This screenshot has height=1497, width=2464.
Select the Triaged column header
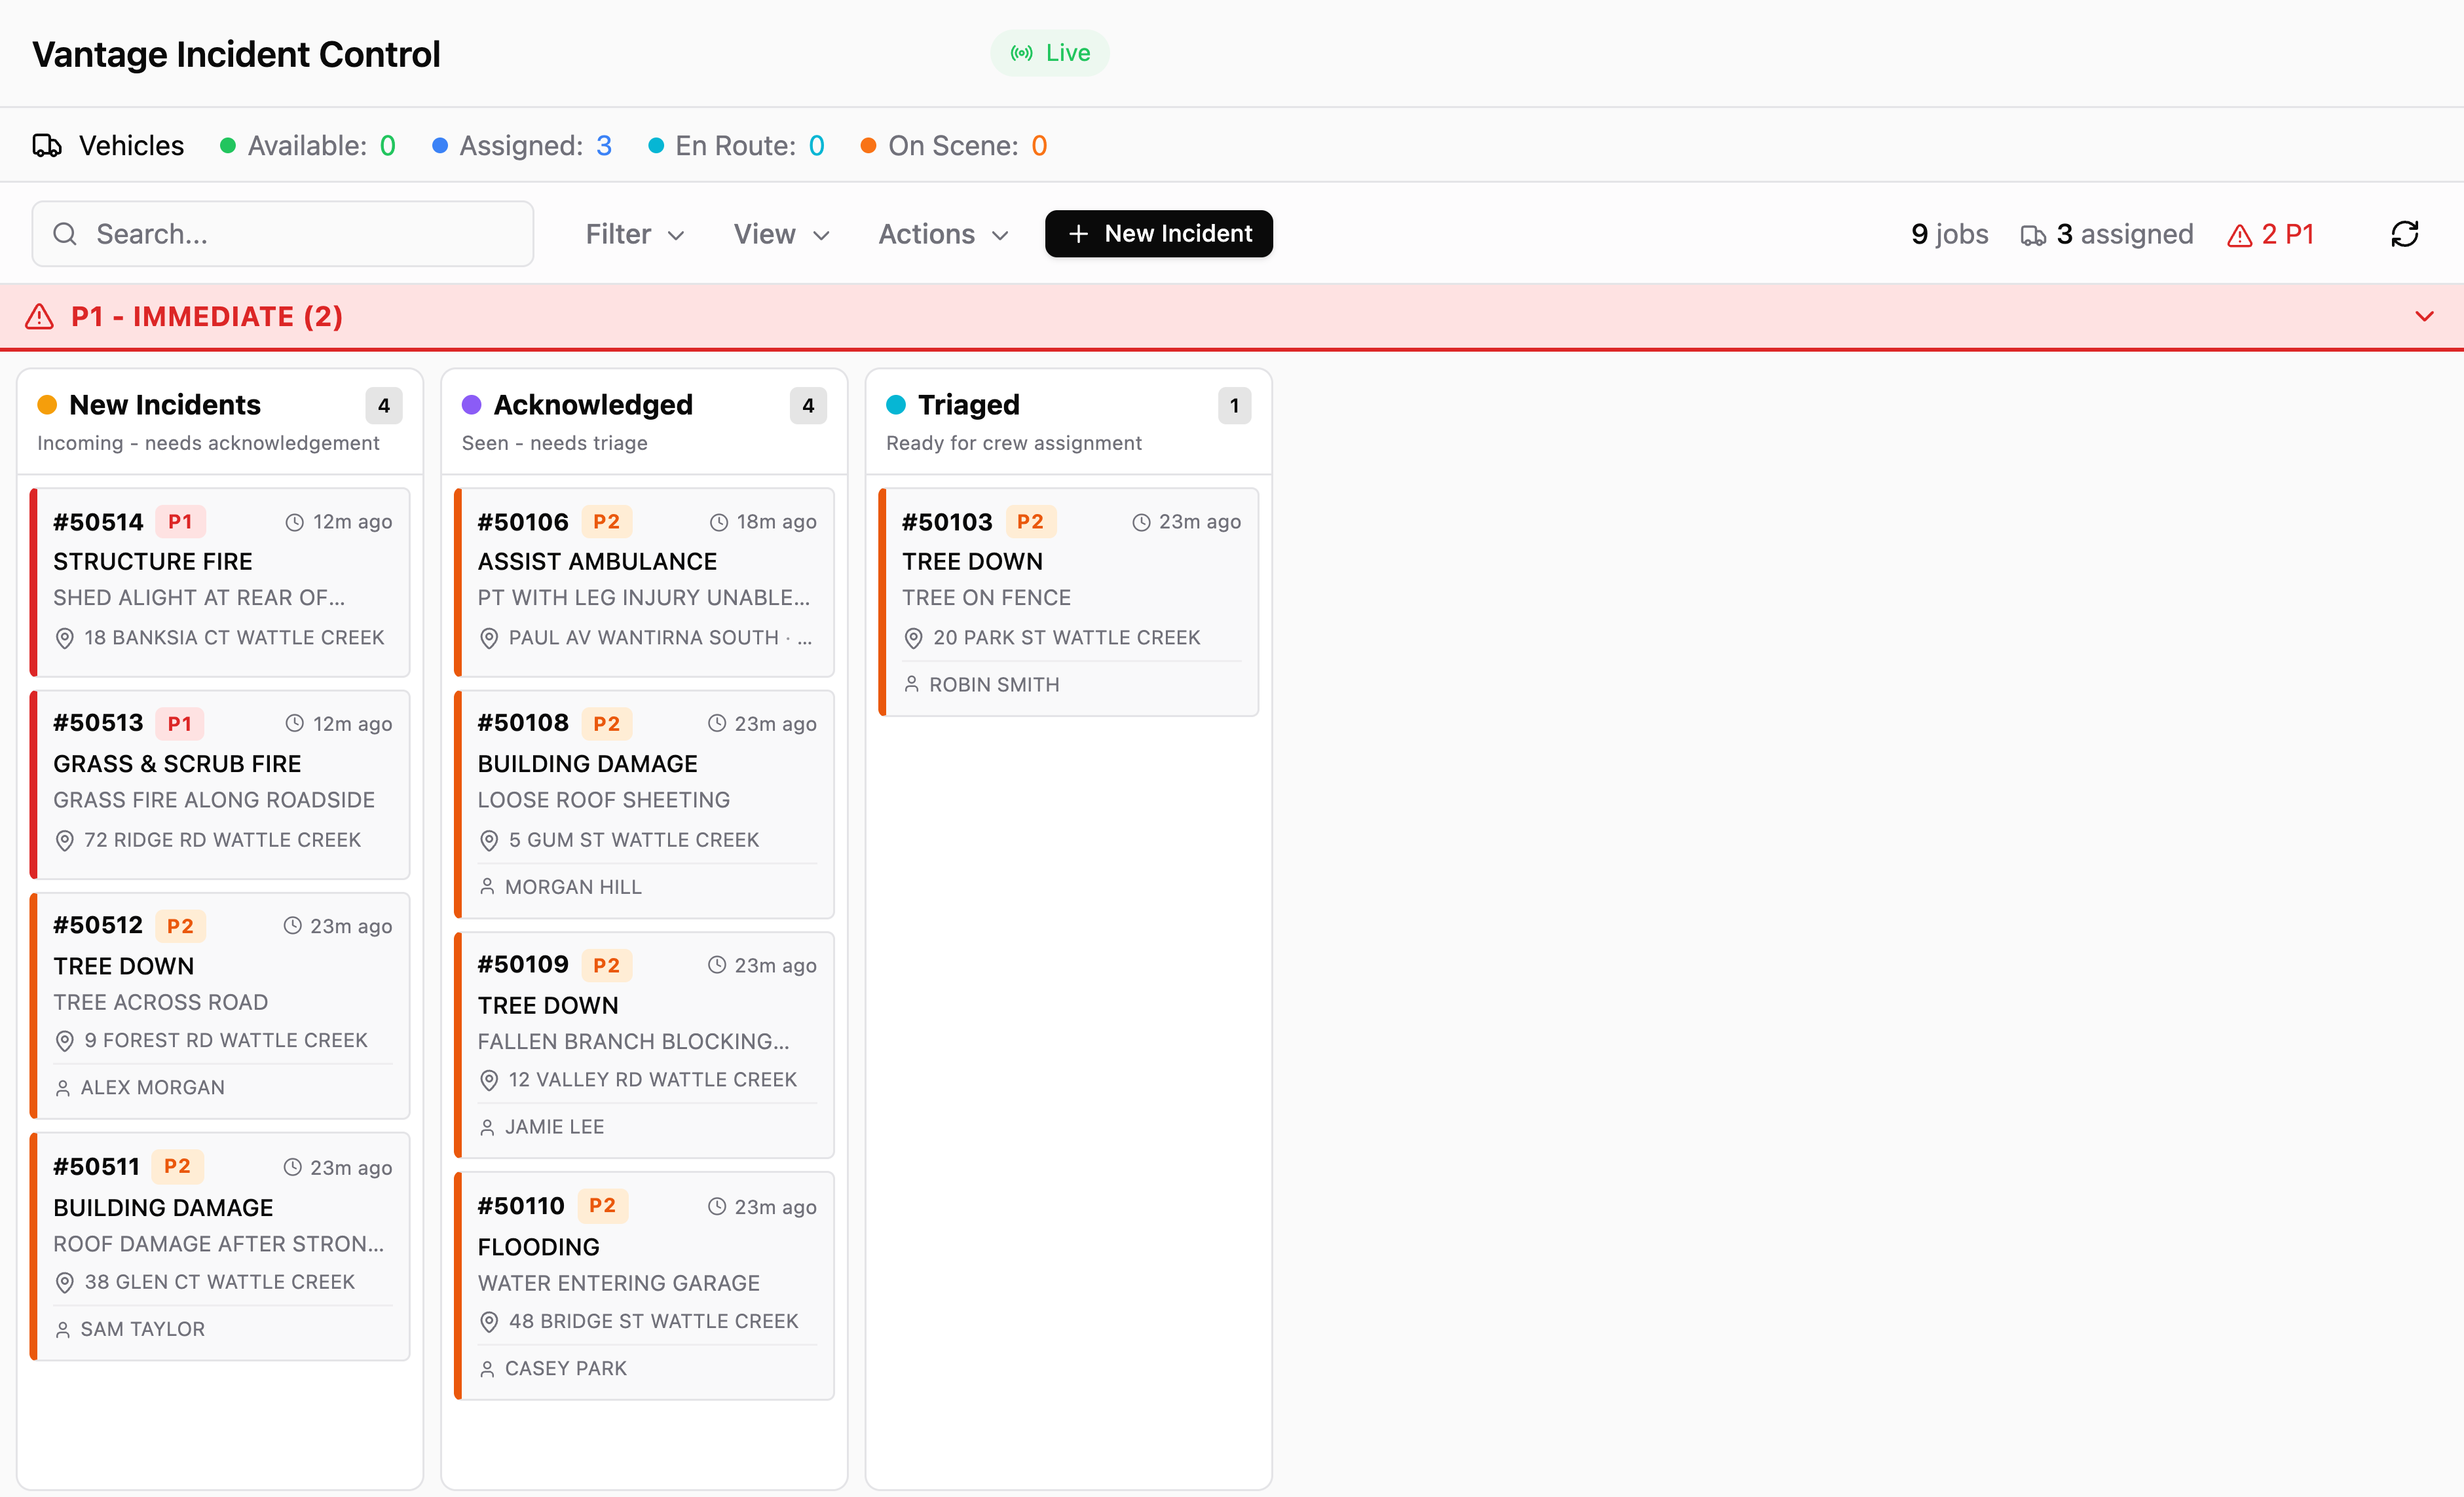point(1068,422)
